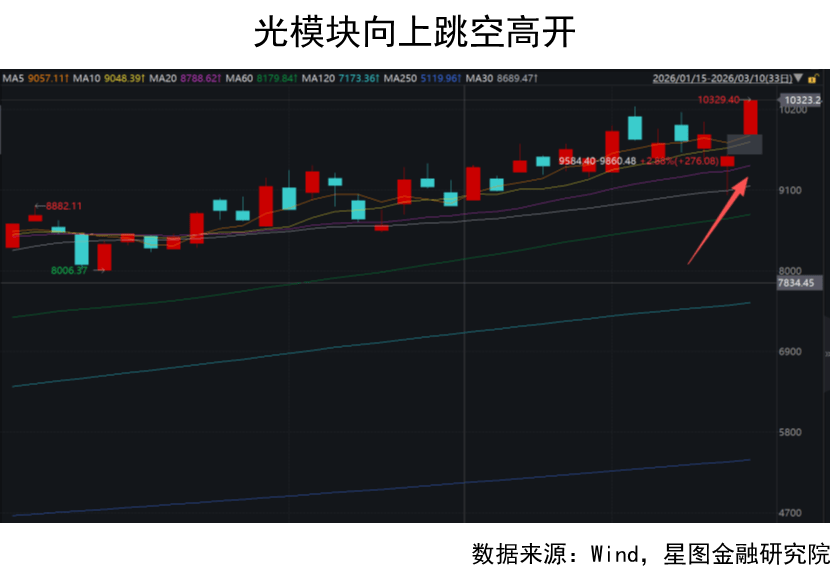Click the 8882.11 price marker label

pyautogui.click(x=62, y=206)
